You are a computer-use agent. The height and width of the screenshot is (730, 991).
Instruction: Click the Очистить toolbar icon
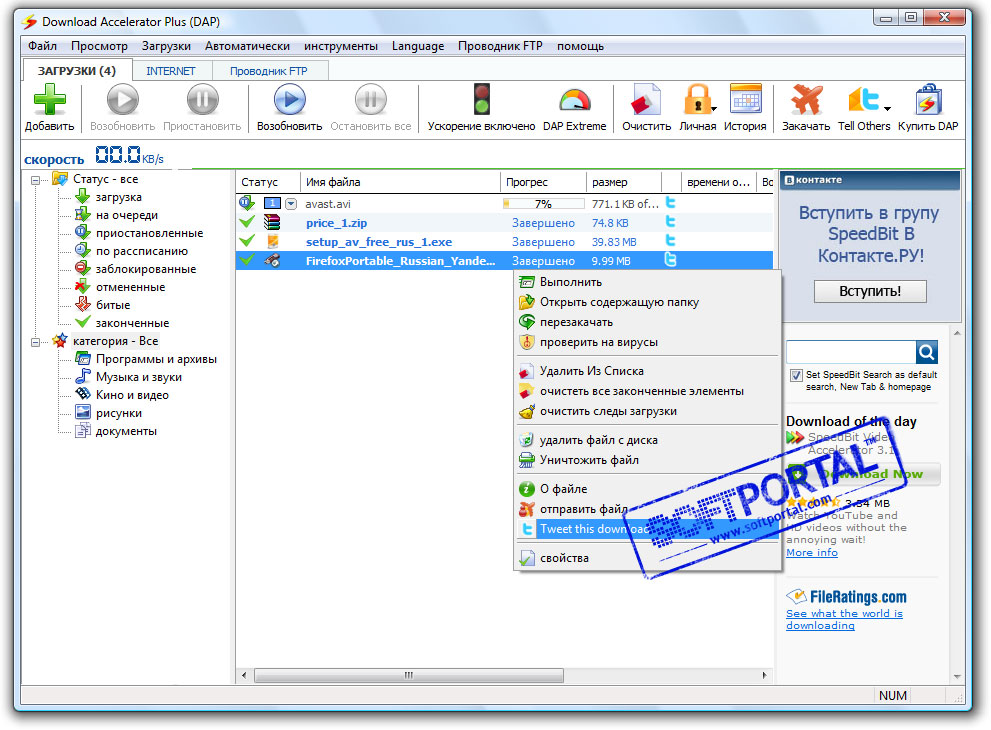pos(646,100)
